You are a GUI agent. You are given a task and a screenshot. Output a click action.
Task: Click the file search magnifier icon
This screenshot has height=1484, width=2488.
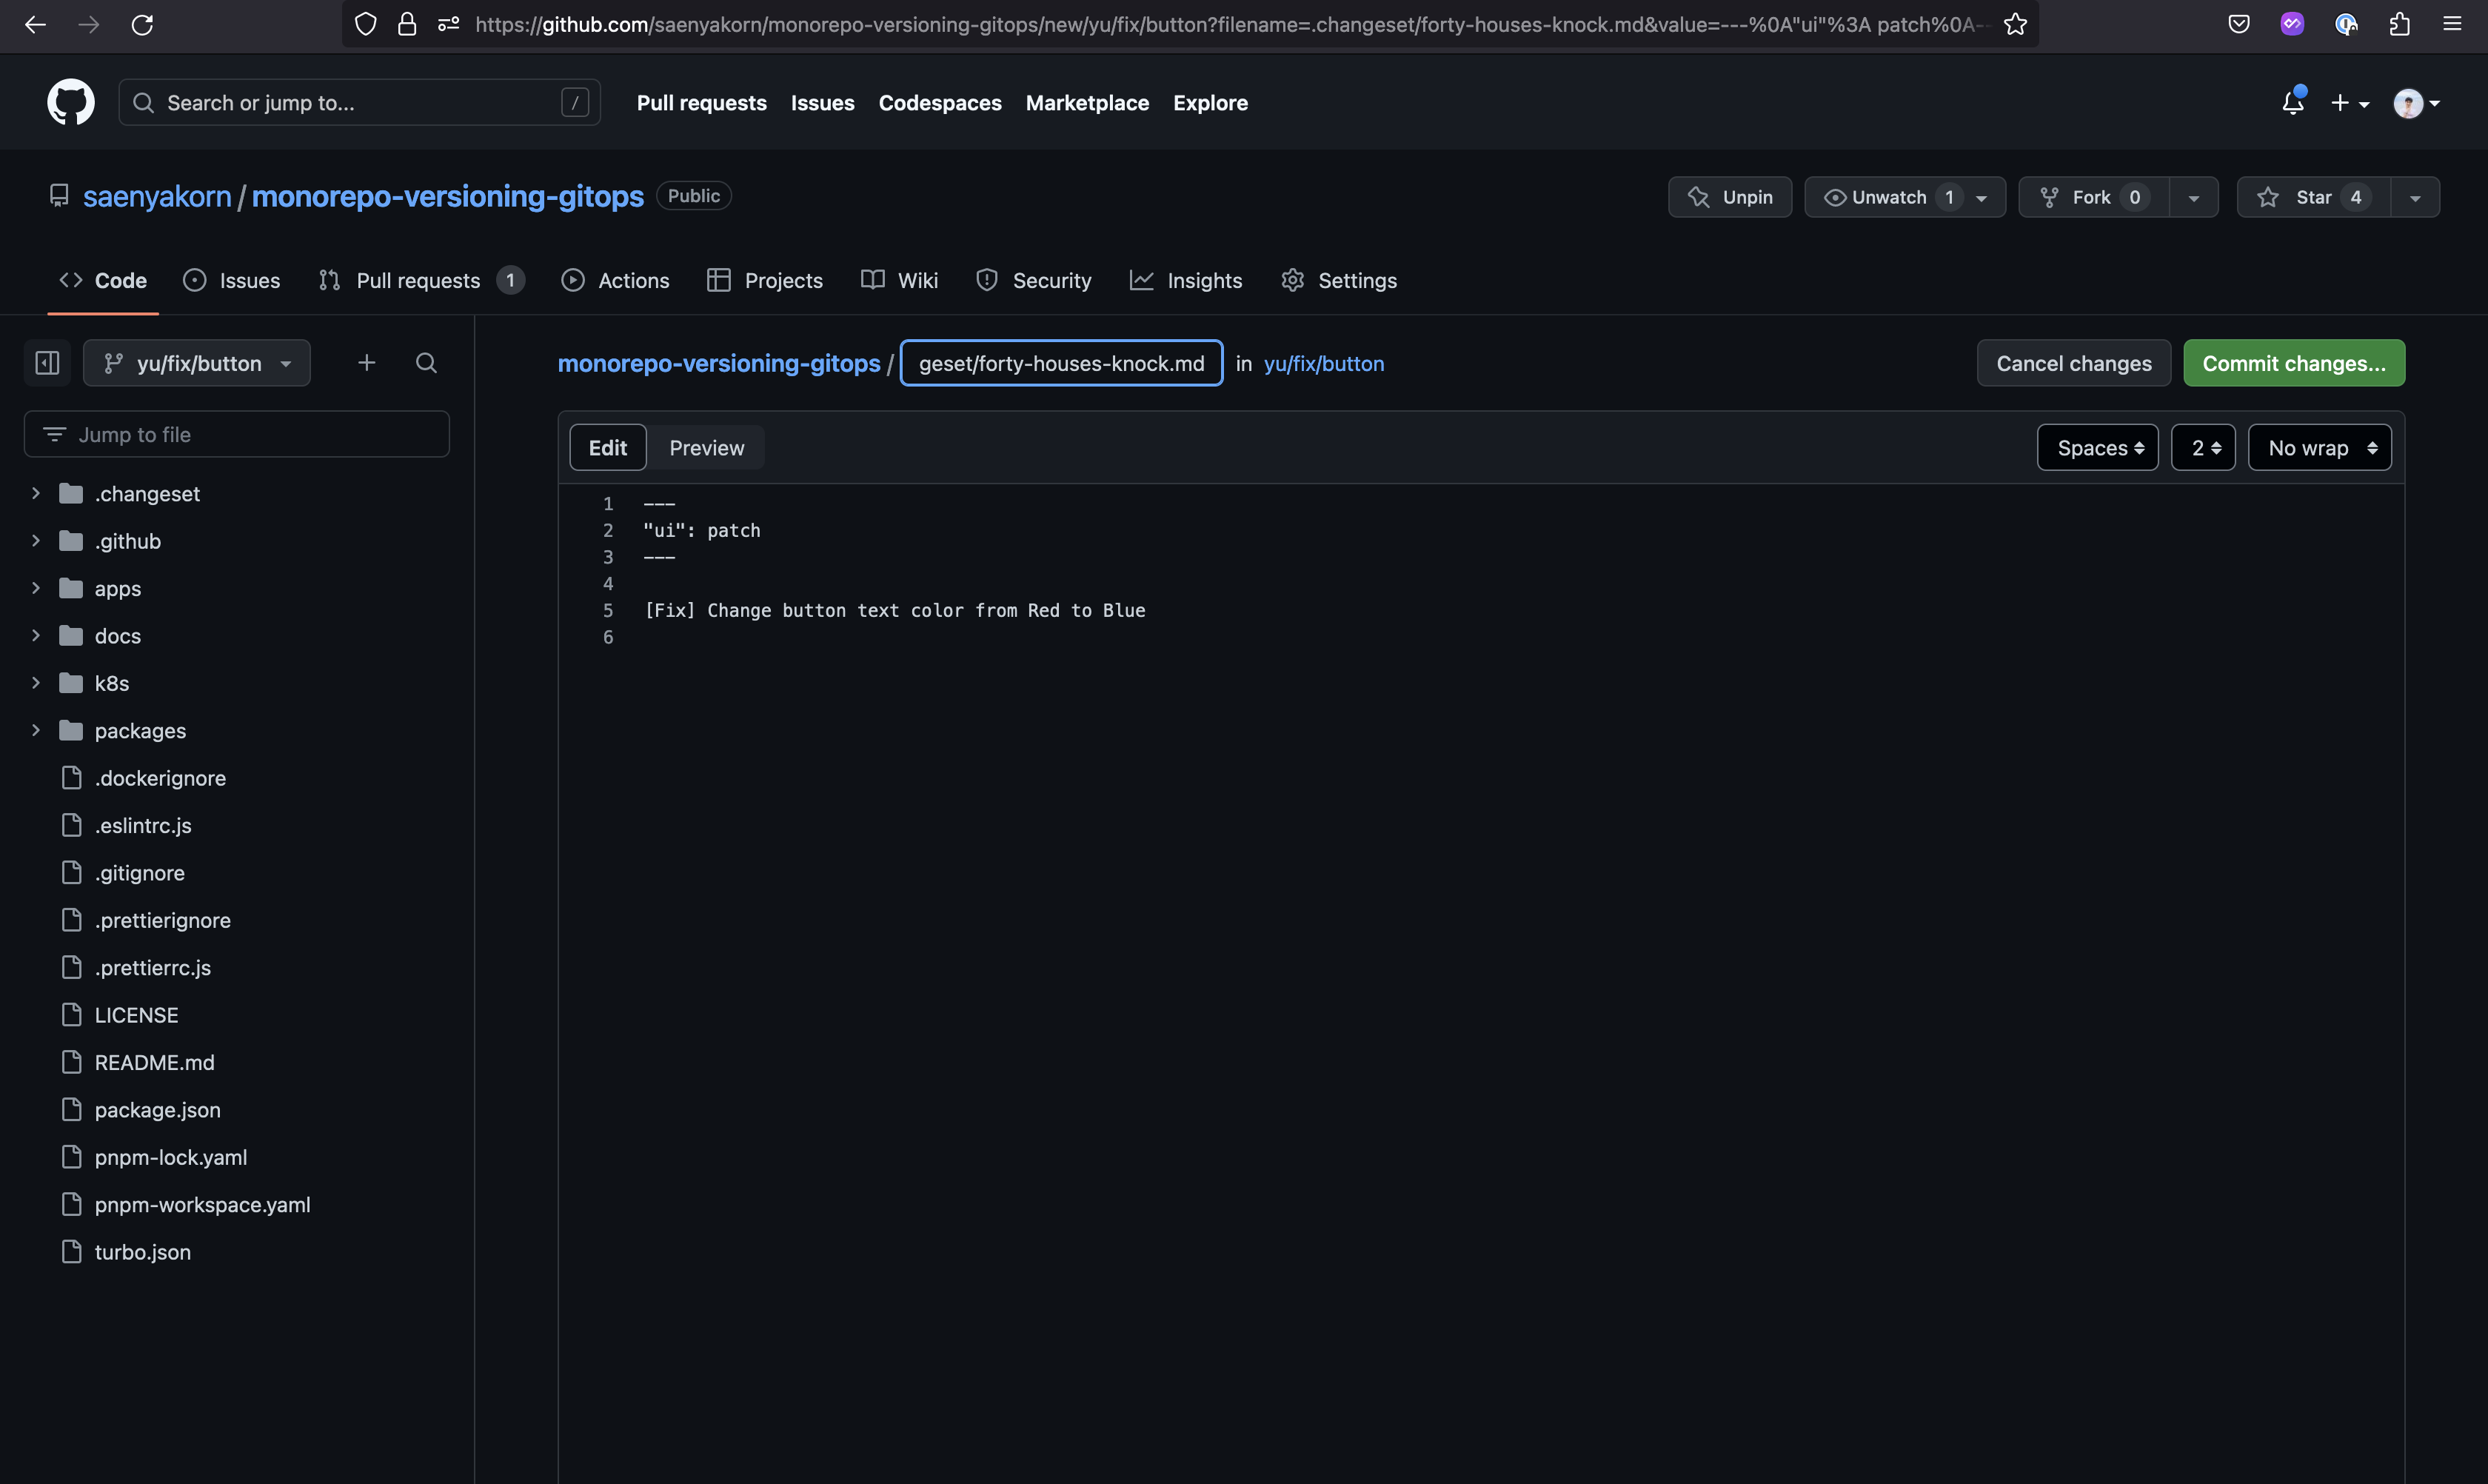point(426,363)
